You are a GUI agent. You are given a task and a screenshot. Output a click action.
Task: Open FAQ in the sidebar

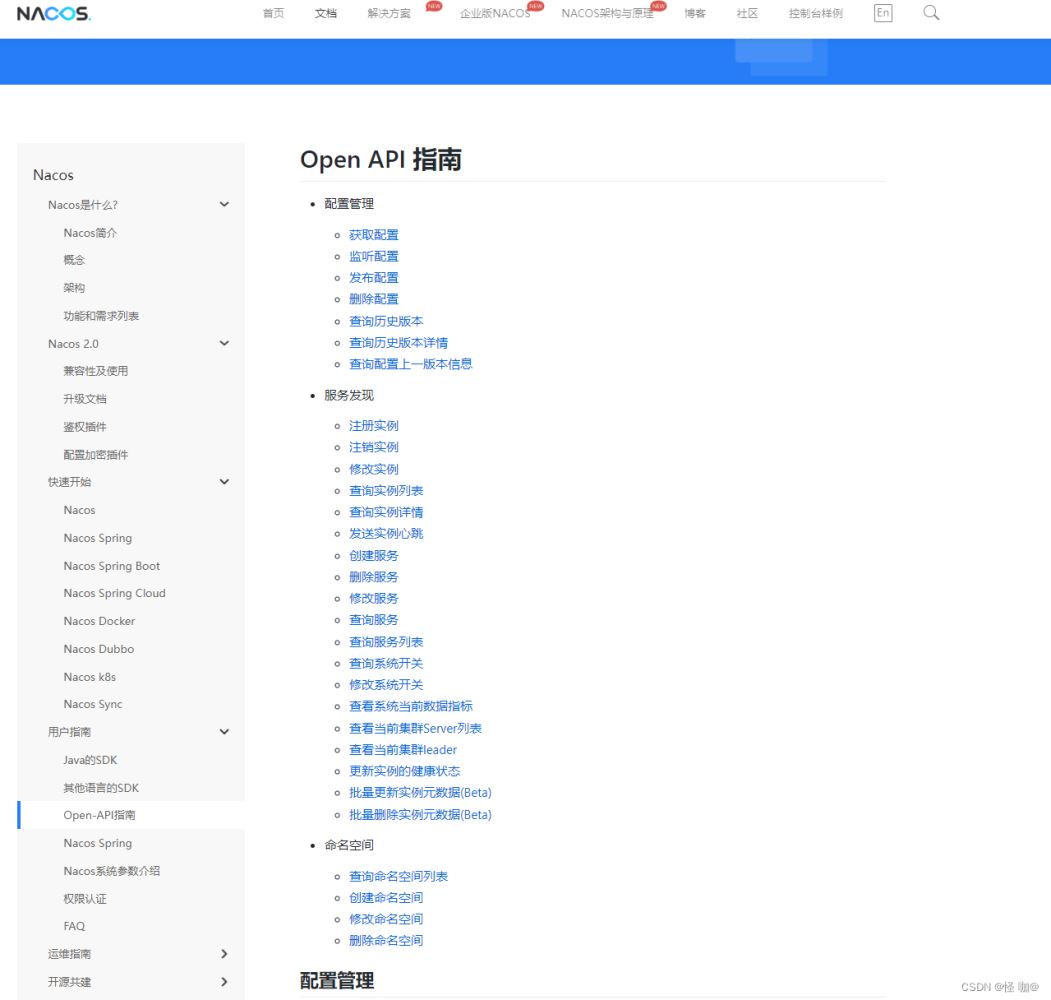[x=74, y=926]
